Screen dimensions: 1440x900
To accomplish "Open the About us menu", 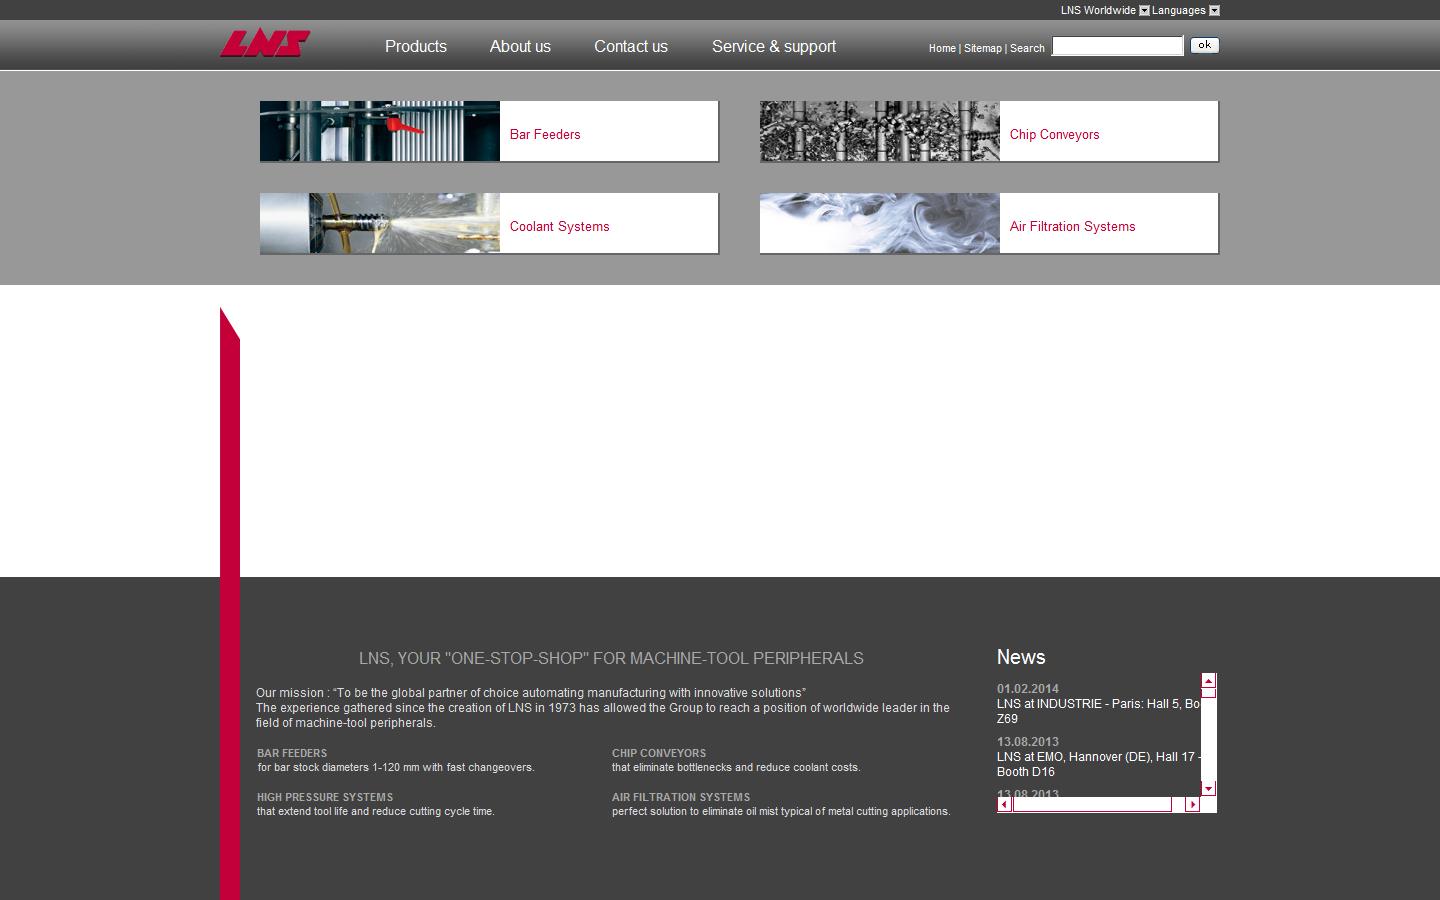I will coord(520,46).
